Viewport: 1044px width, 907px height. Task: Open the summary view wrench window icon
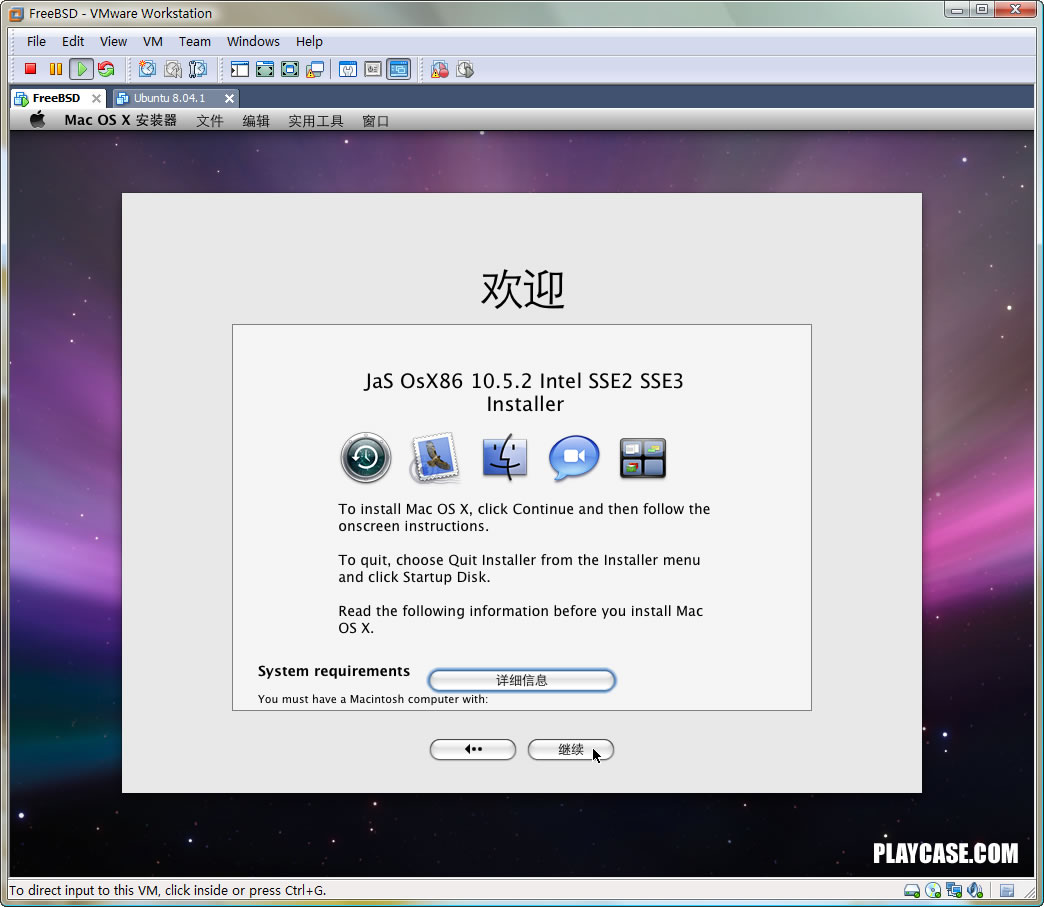[x=348, y=69]
